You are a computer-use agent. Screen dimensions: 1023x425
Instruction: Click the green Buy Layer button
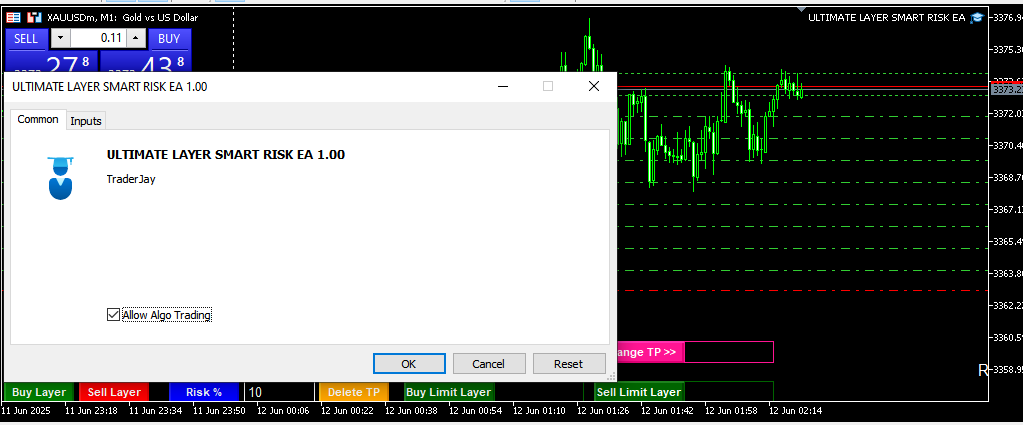39,392
